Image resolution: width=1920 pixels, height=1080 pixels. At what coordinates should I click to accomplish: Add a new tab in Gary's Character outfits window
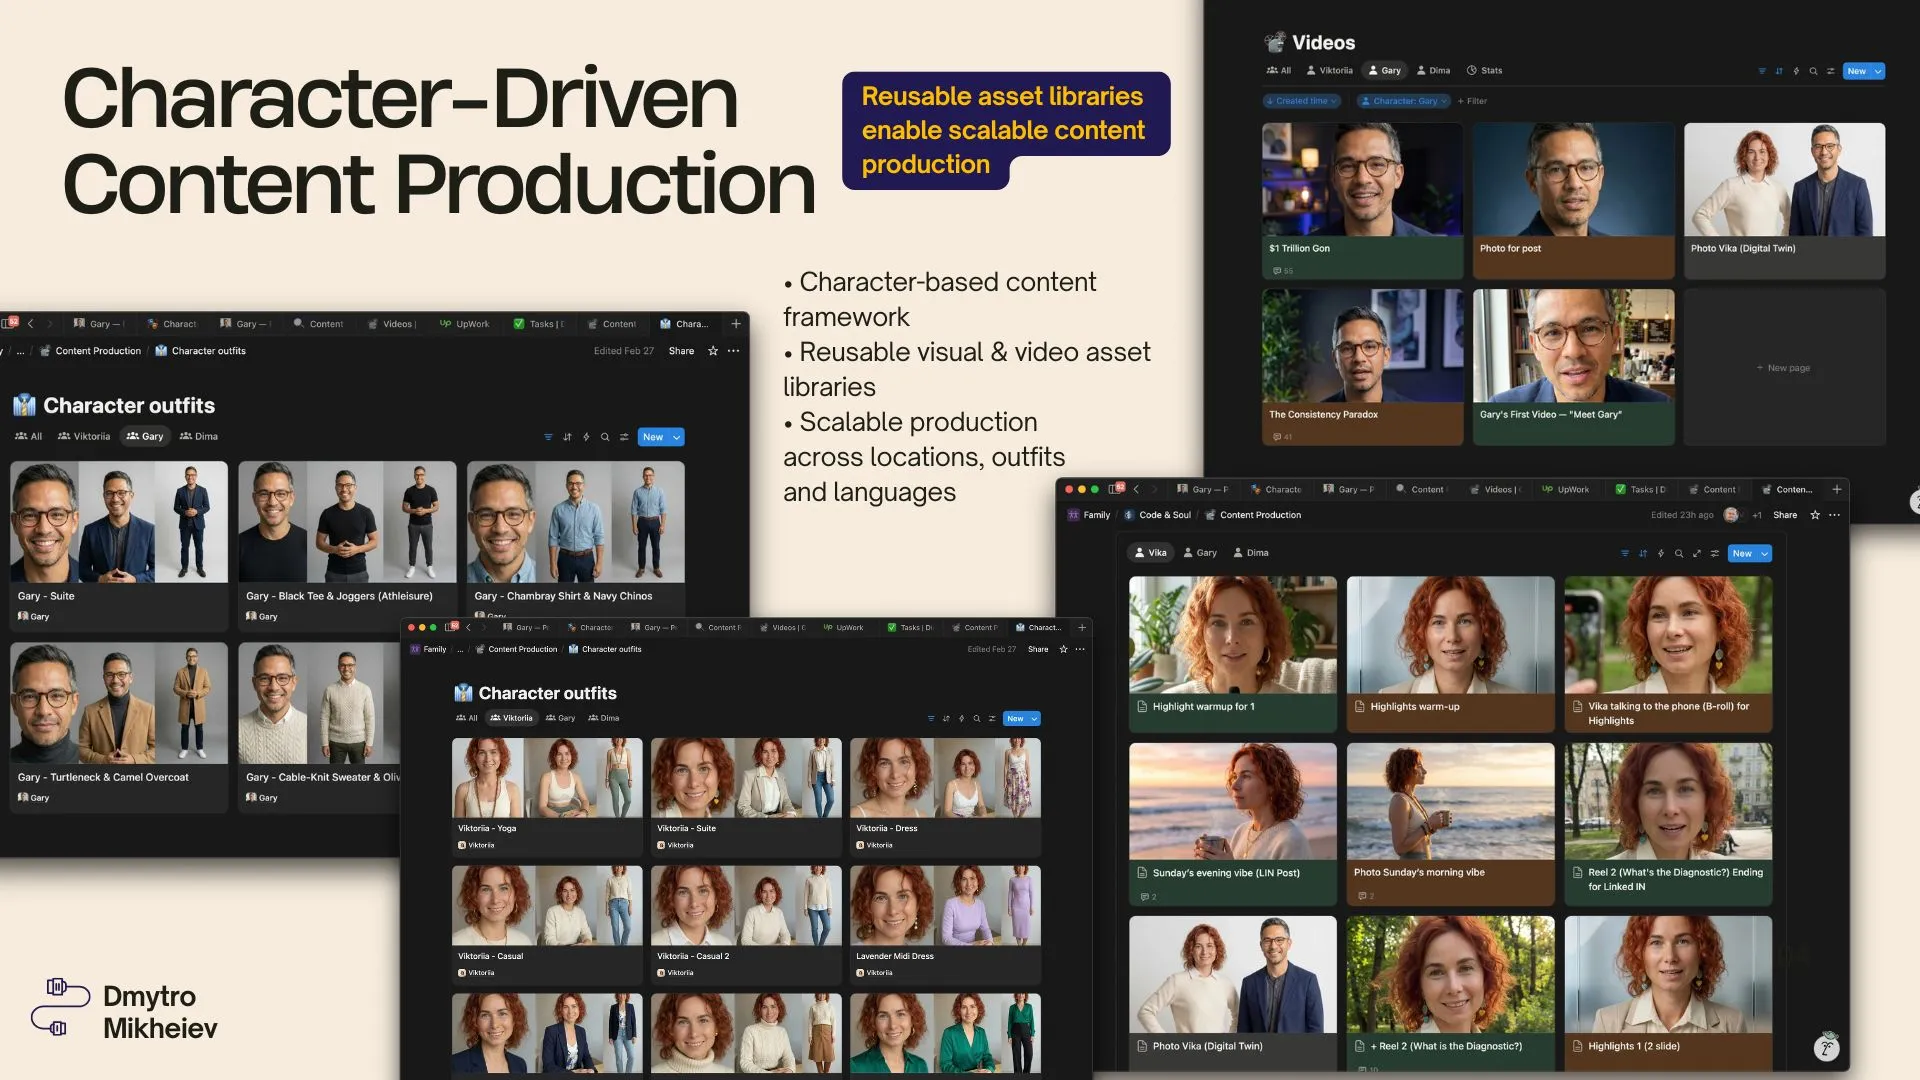coord(736,324)
